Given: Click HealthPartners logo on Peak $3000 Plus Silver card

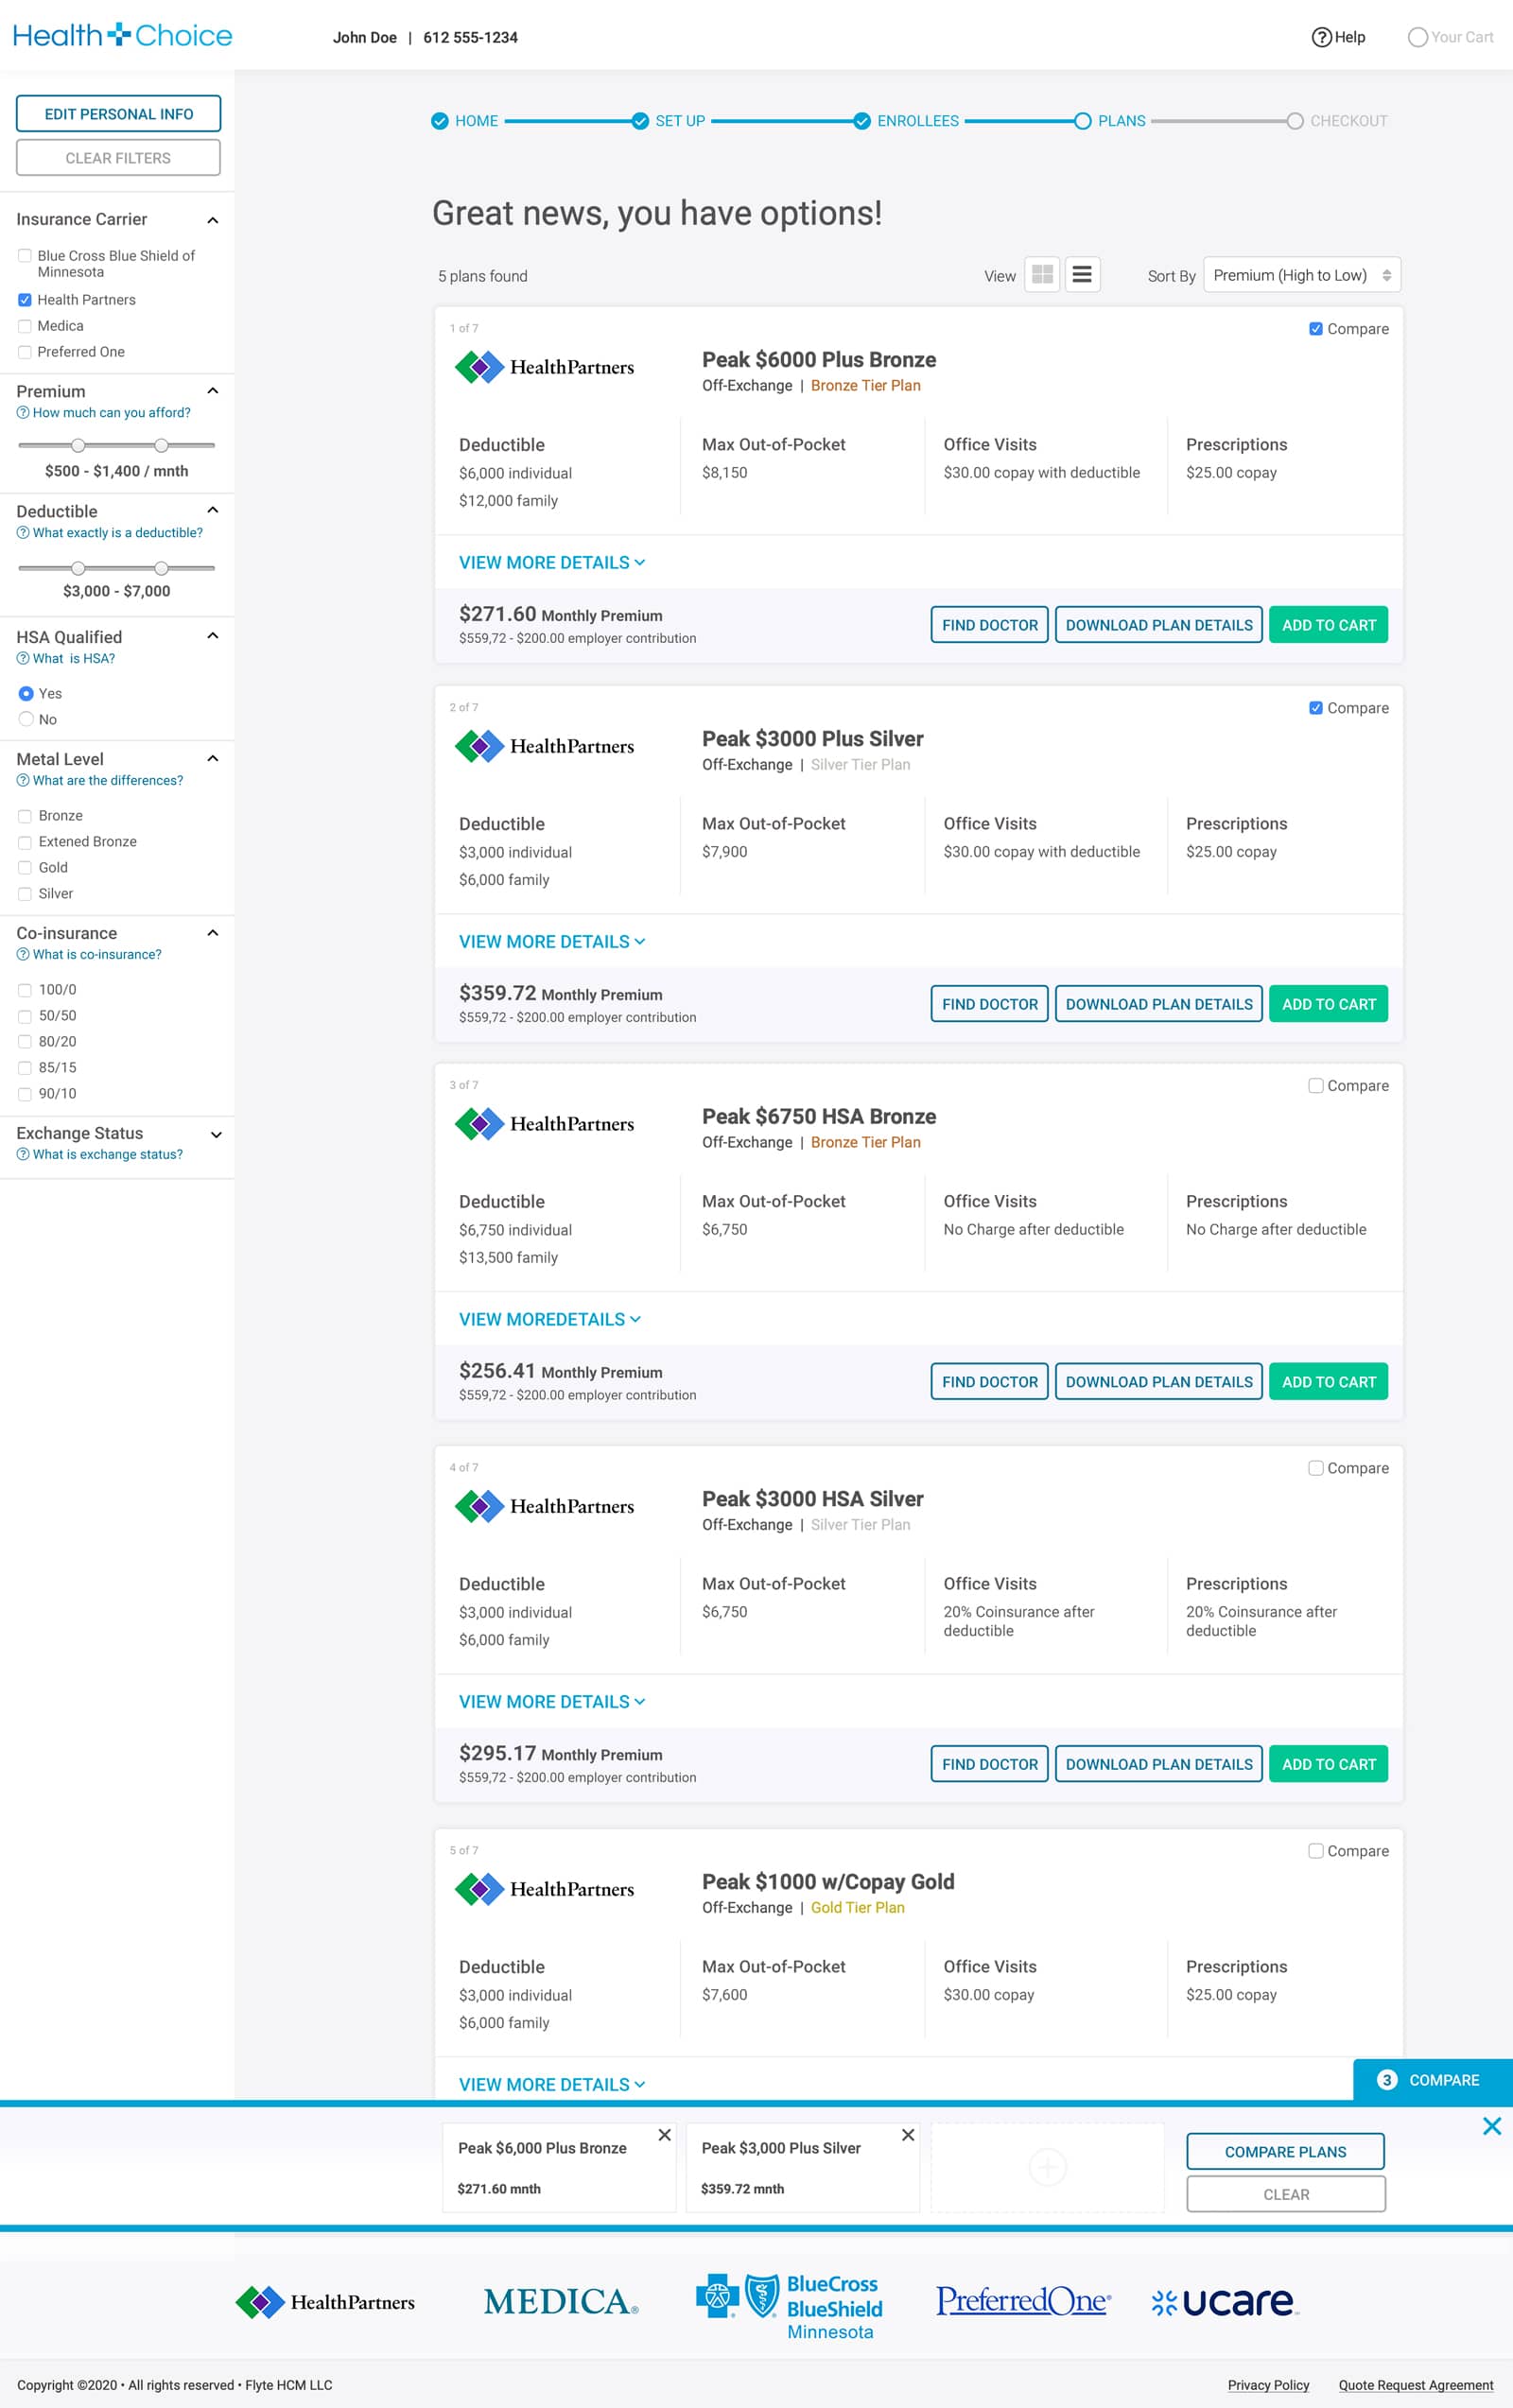Looking at the screenshot, I should [x=544, y=746].
